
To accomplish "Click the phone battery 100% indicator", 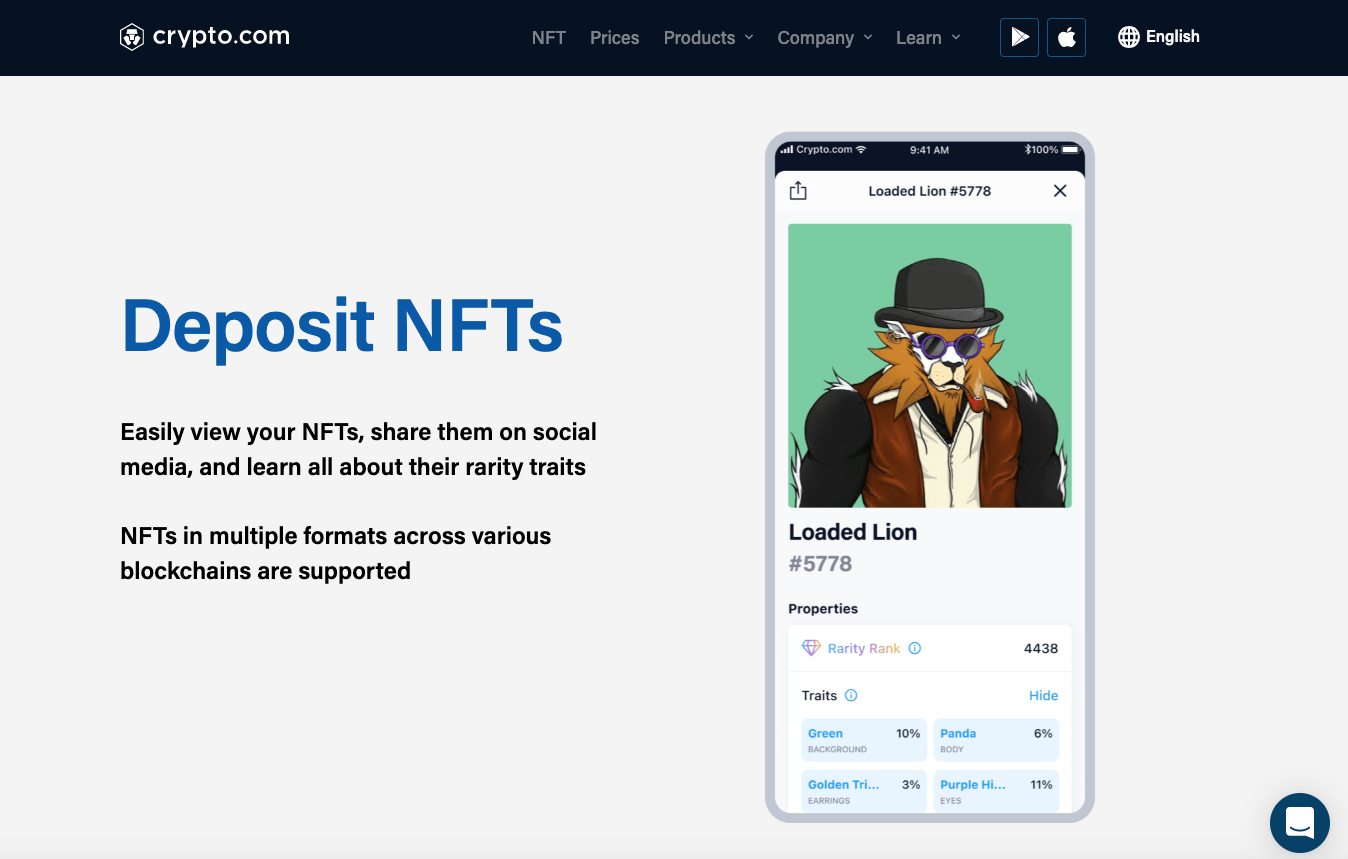I will (x=1052, y=149).
